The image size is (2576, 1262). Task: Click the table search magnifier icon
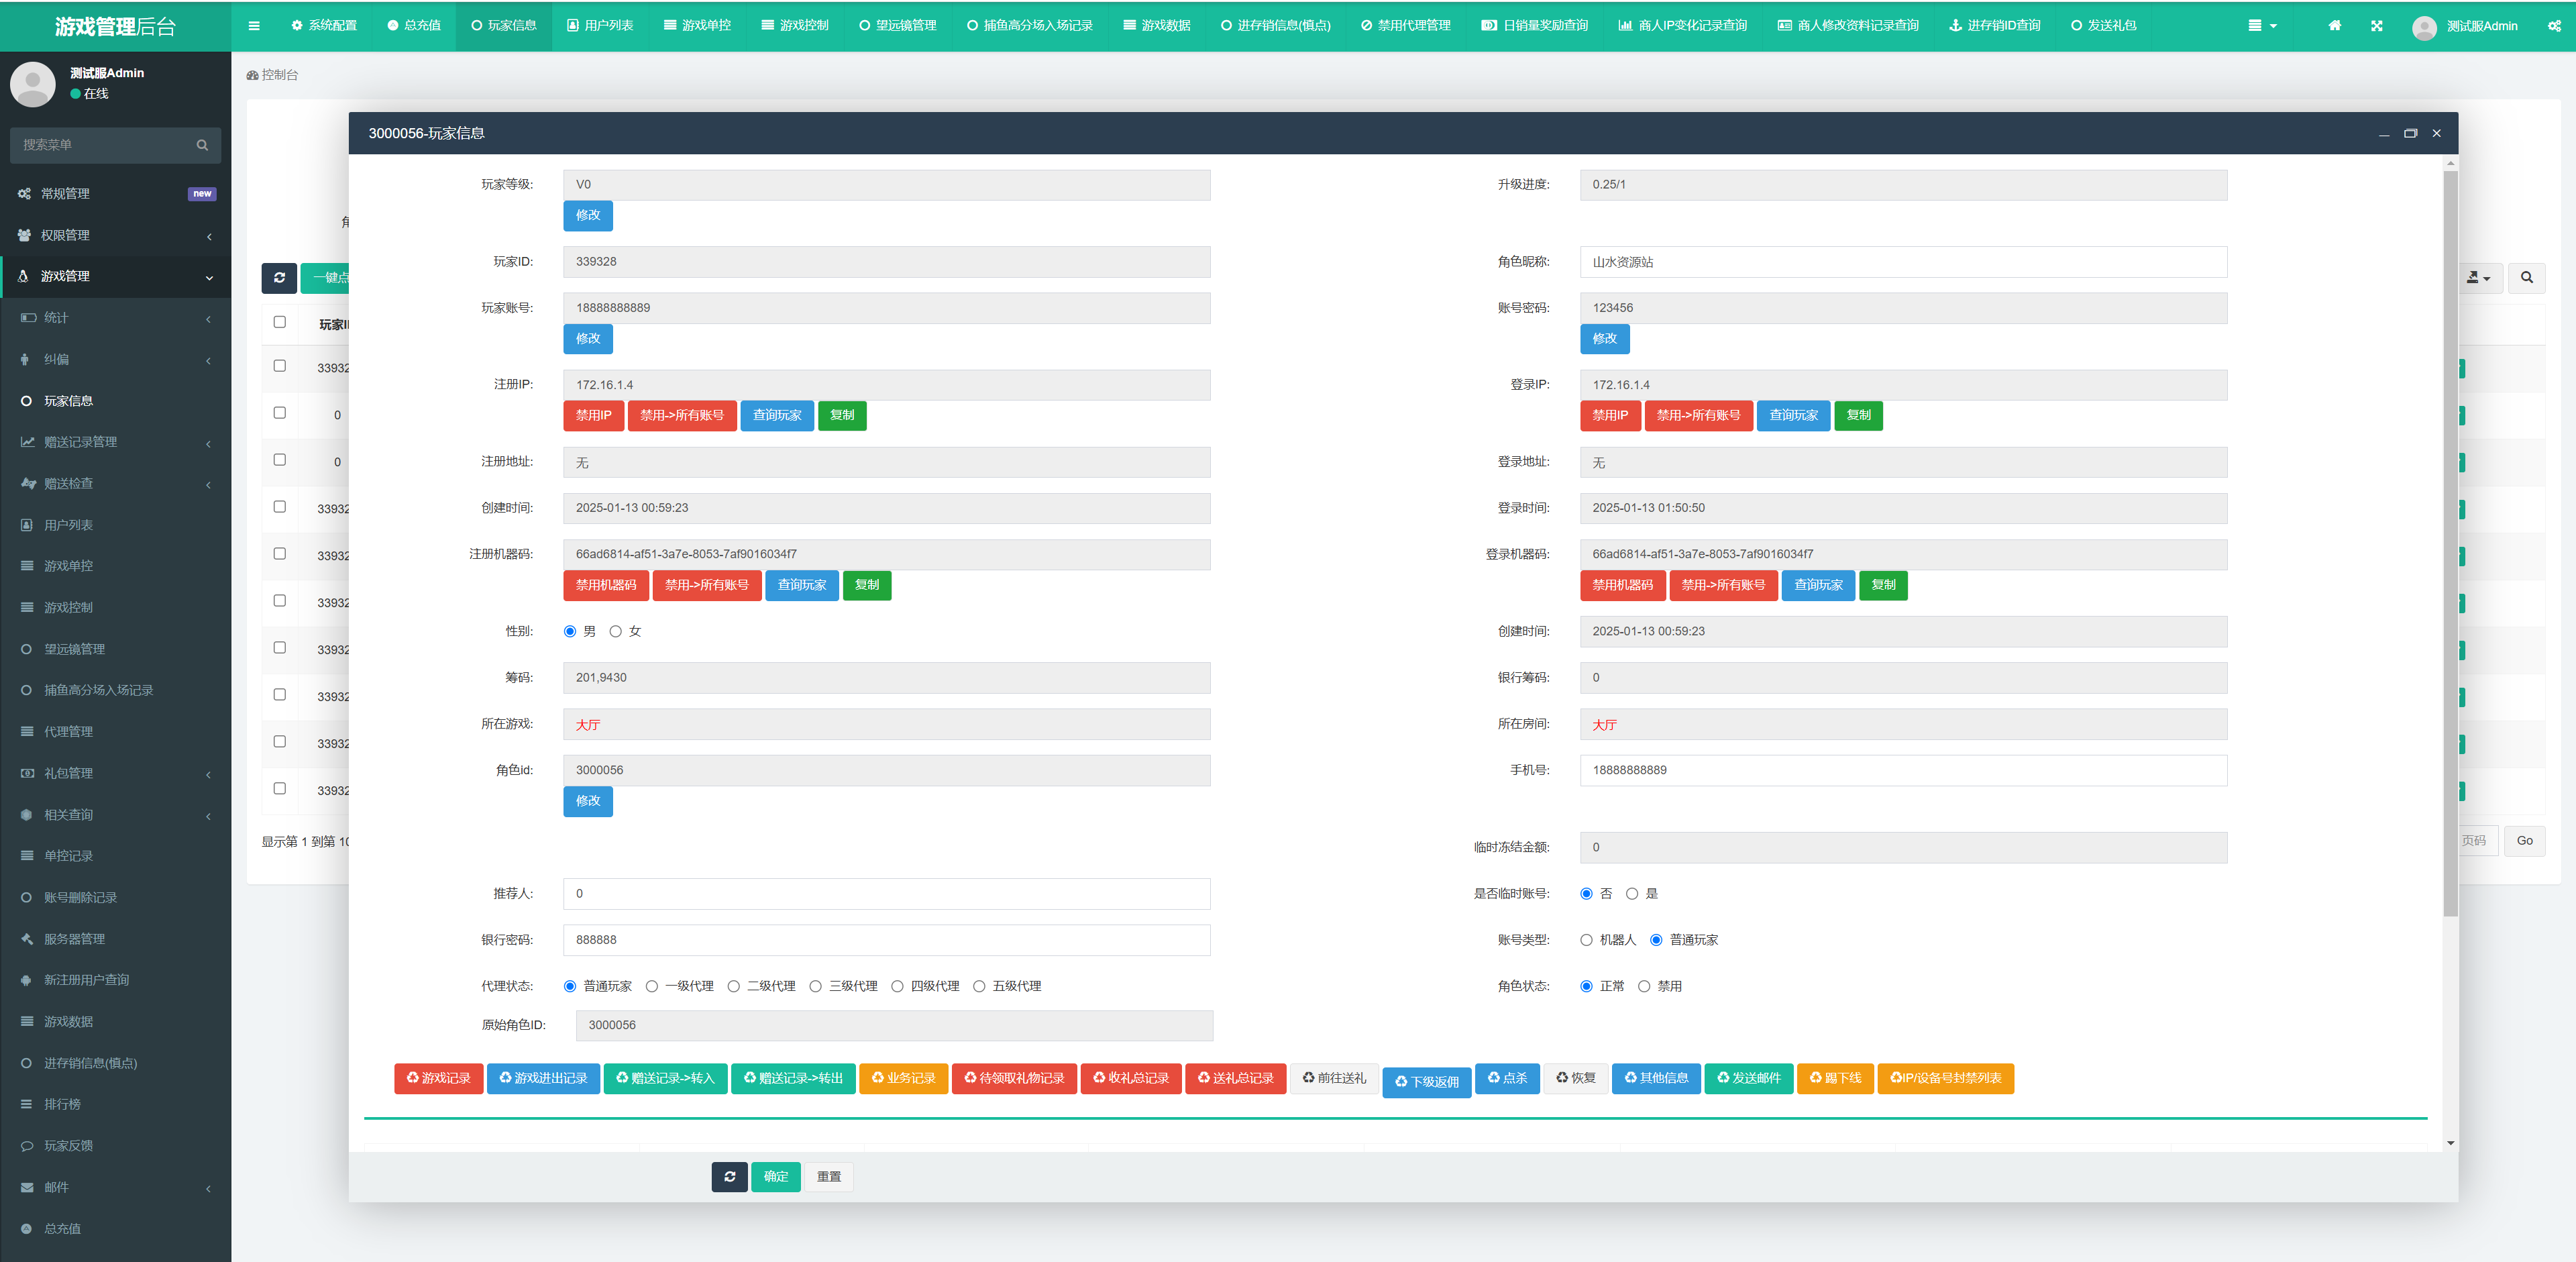[x=2526, y=278]
